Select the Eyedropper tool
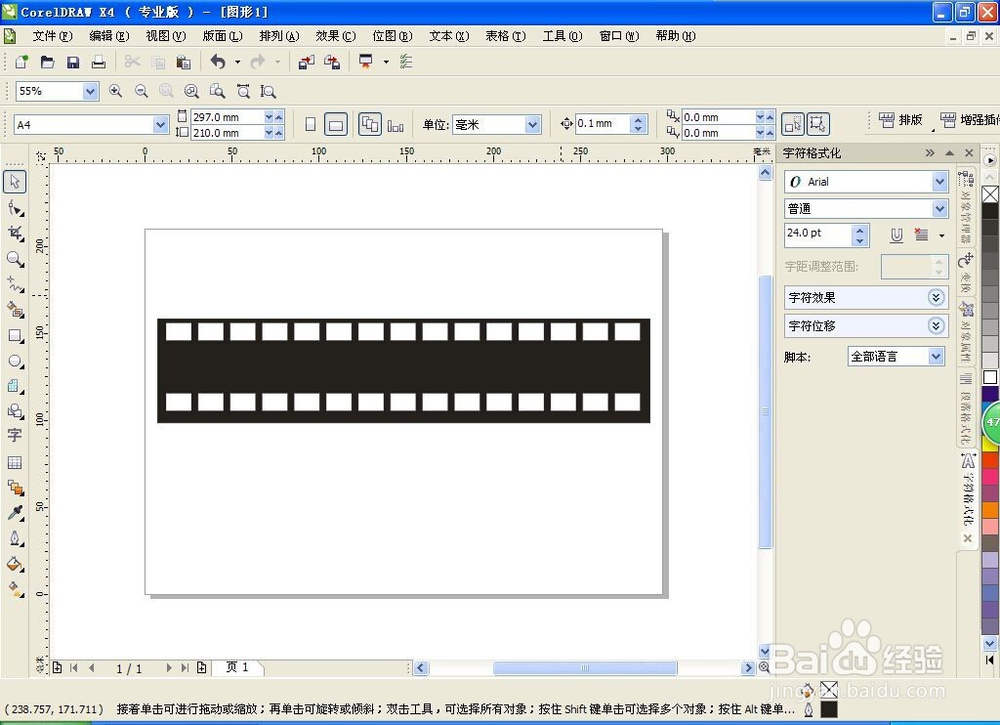The width and height of the screenshot is (1000, 725). (15, 513)
